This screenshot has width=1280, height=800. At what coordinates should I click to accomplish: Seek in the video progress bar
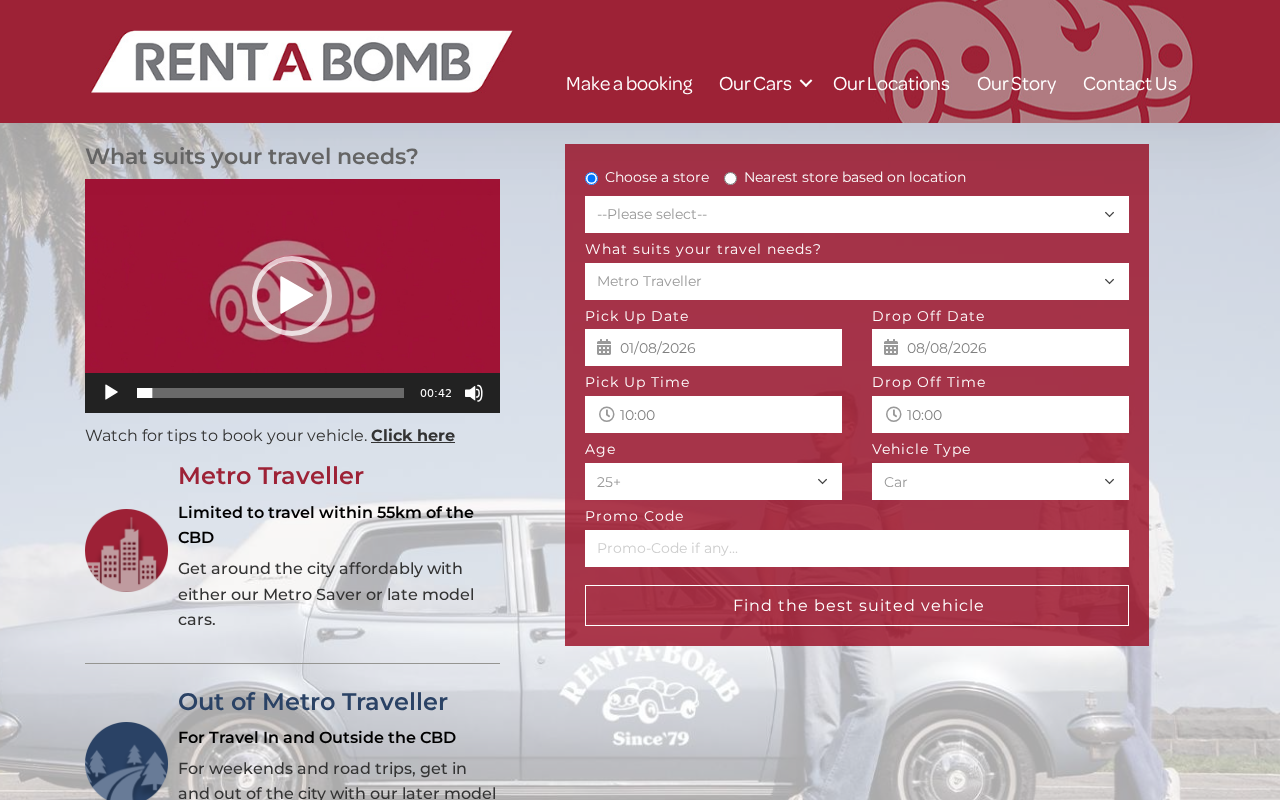tap(270, 393)
